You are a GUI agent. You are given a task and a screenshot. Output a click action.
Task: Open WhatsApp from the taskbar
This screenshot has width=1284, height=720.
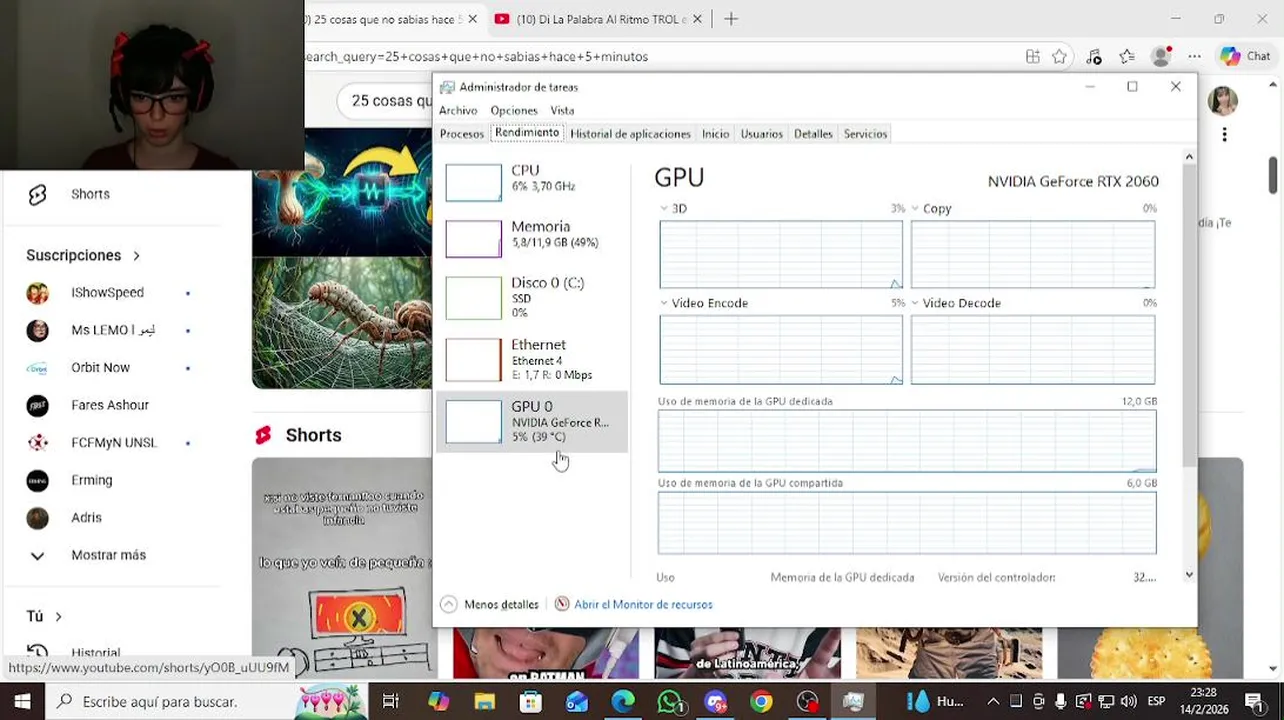coord(669,702)
